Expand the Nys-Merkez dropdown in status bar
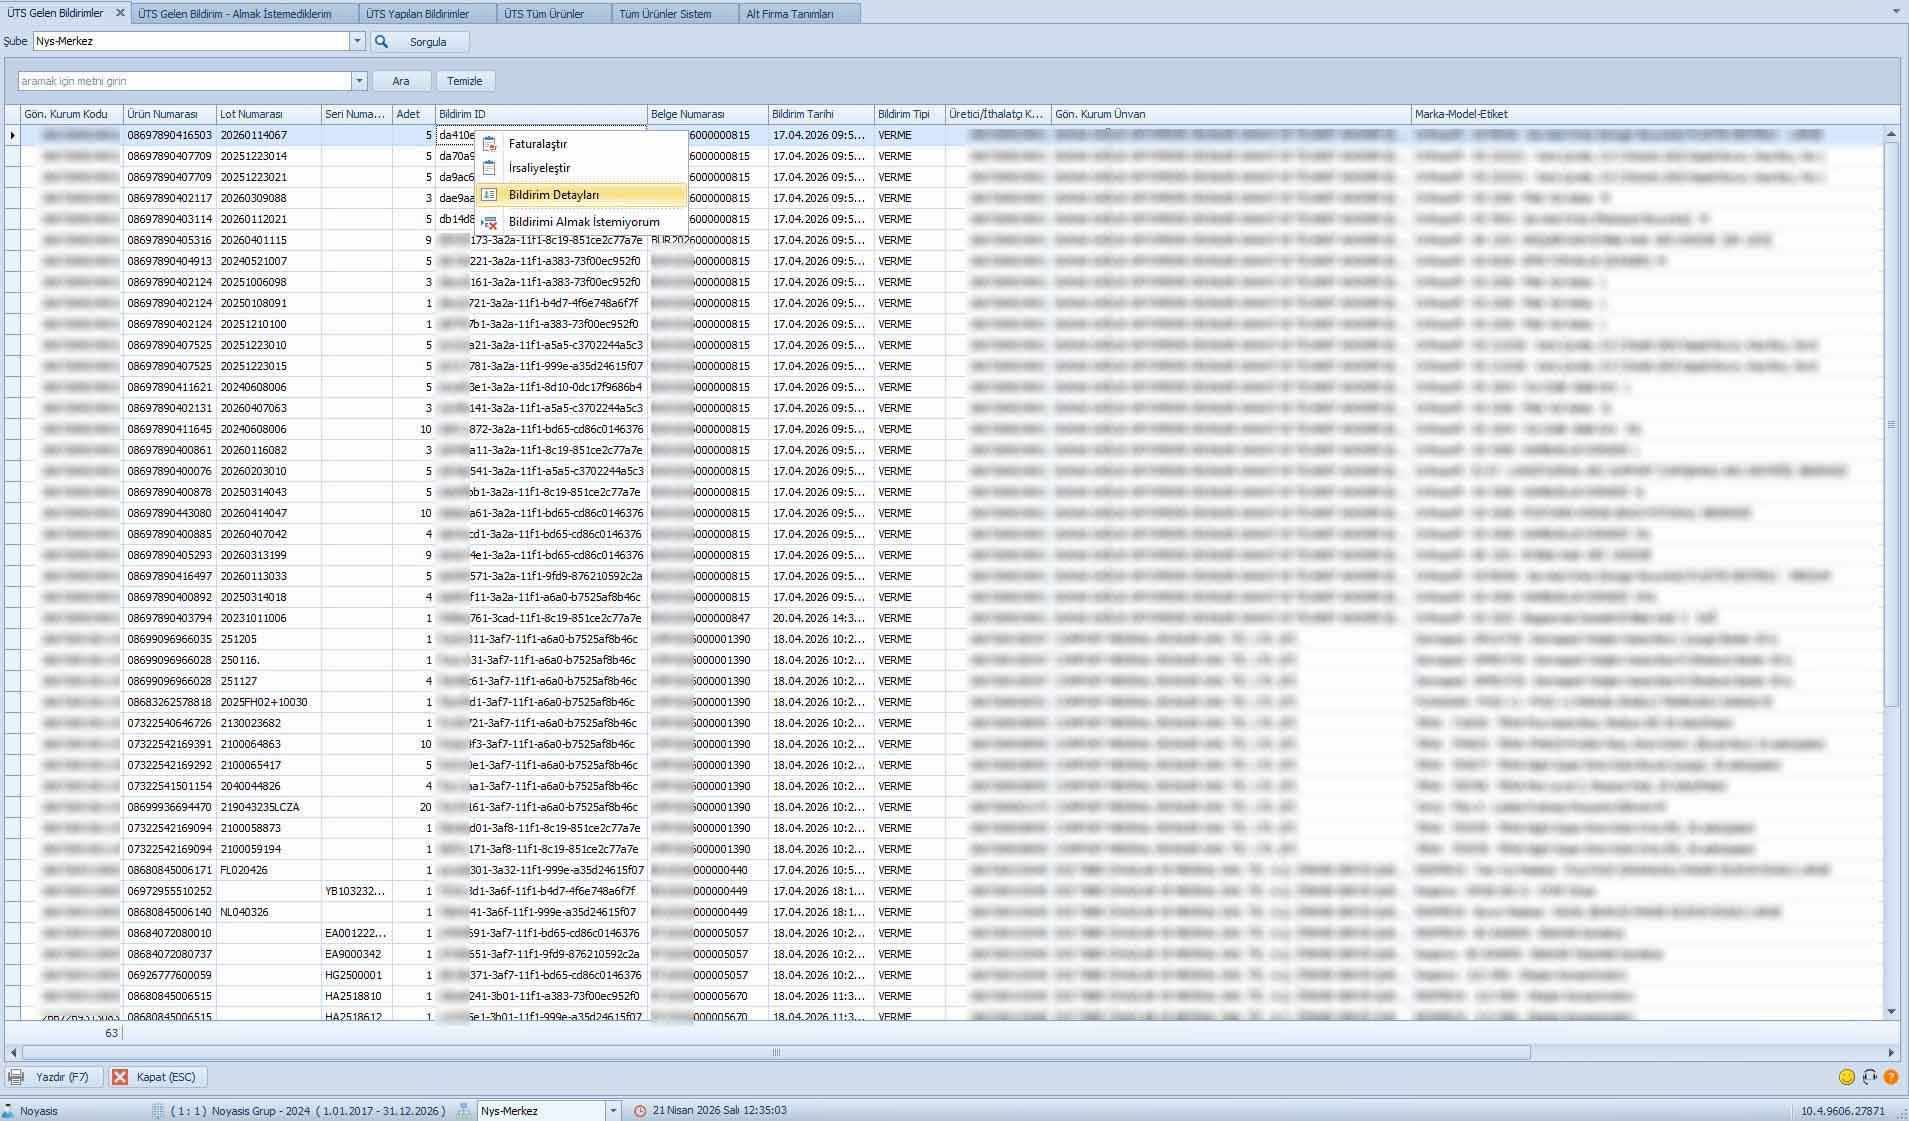Screen dimensions: 1909x1121 coord(613,1111)
